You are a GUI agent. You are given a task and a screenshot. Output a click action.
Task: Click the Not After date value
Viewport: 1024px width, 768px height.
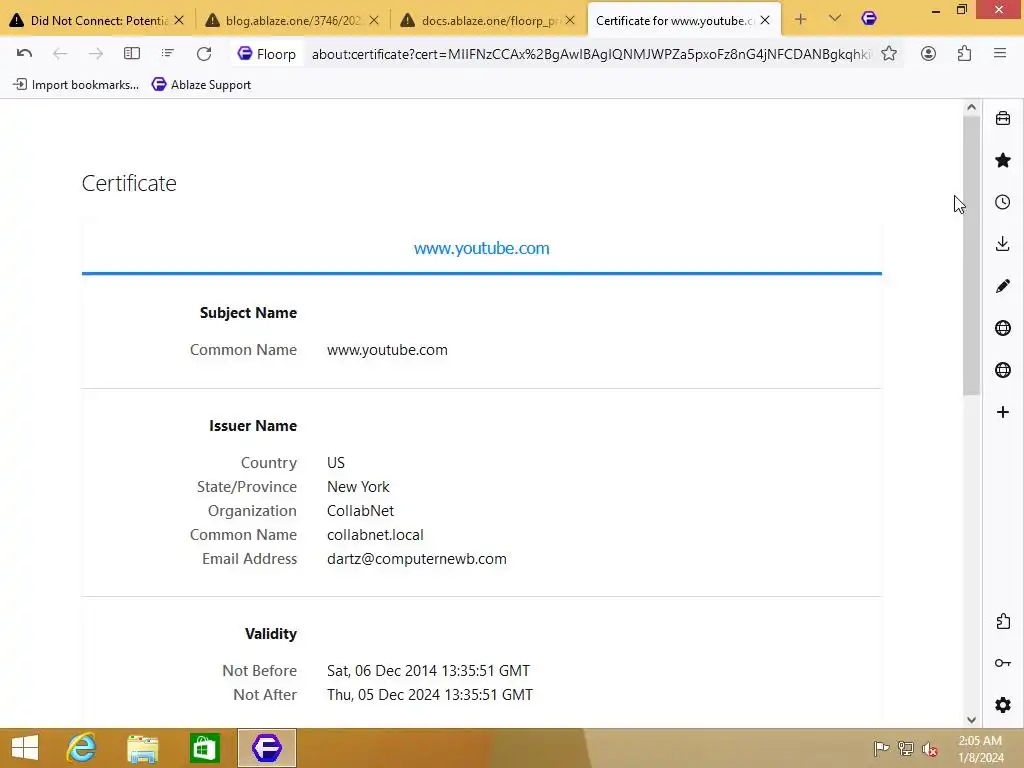[430, 695]
